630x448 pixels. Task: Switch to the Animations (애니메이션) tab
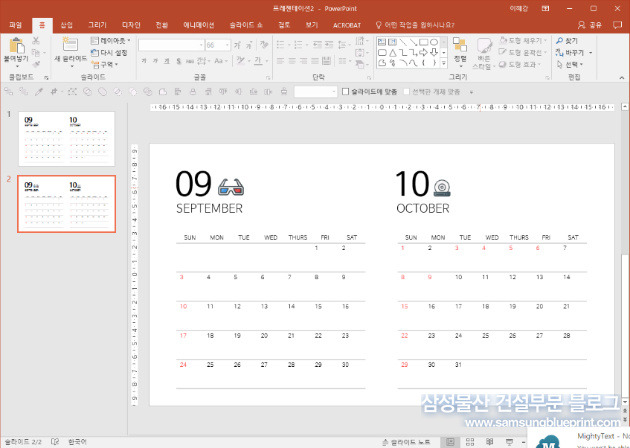(x=198, y=25)
